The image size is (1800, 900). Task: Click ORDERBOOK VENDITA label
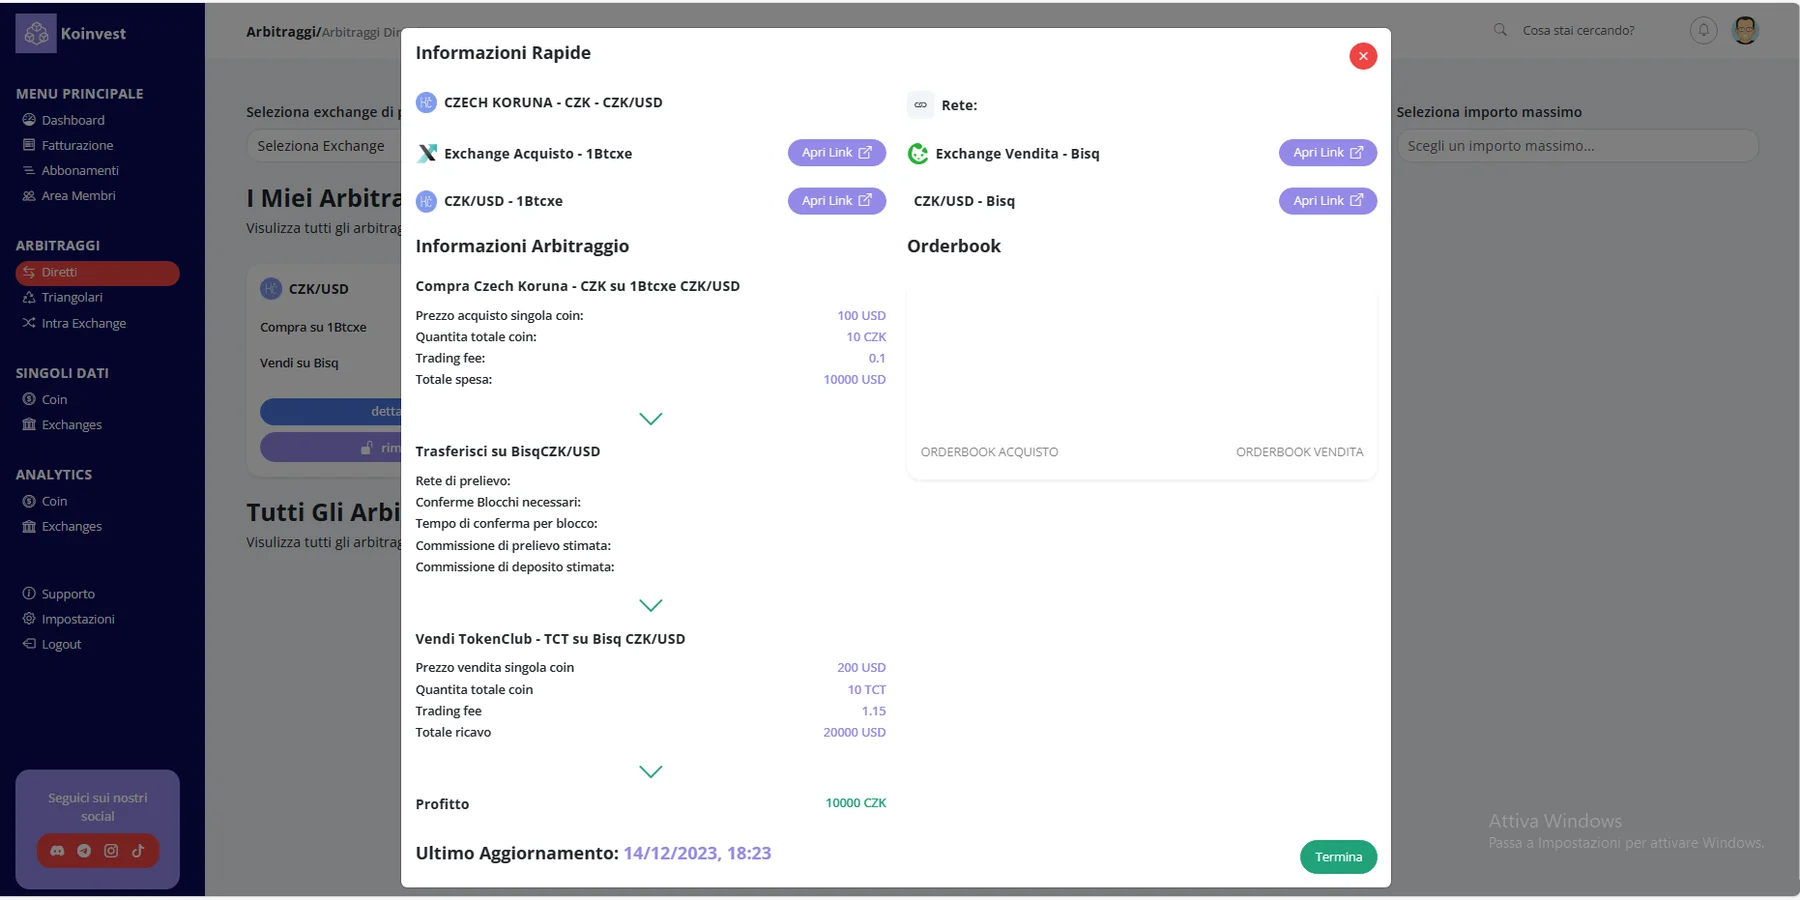coord(1299,452)
